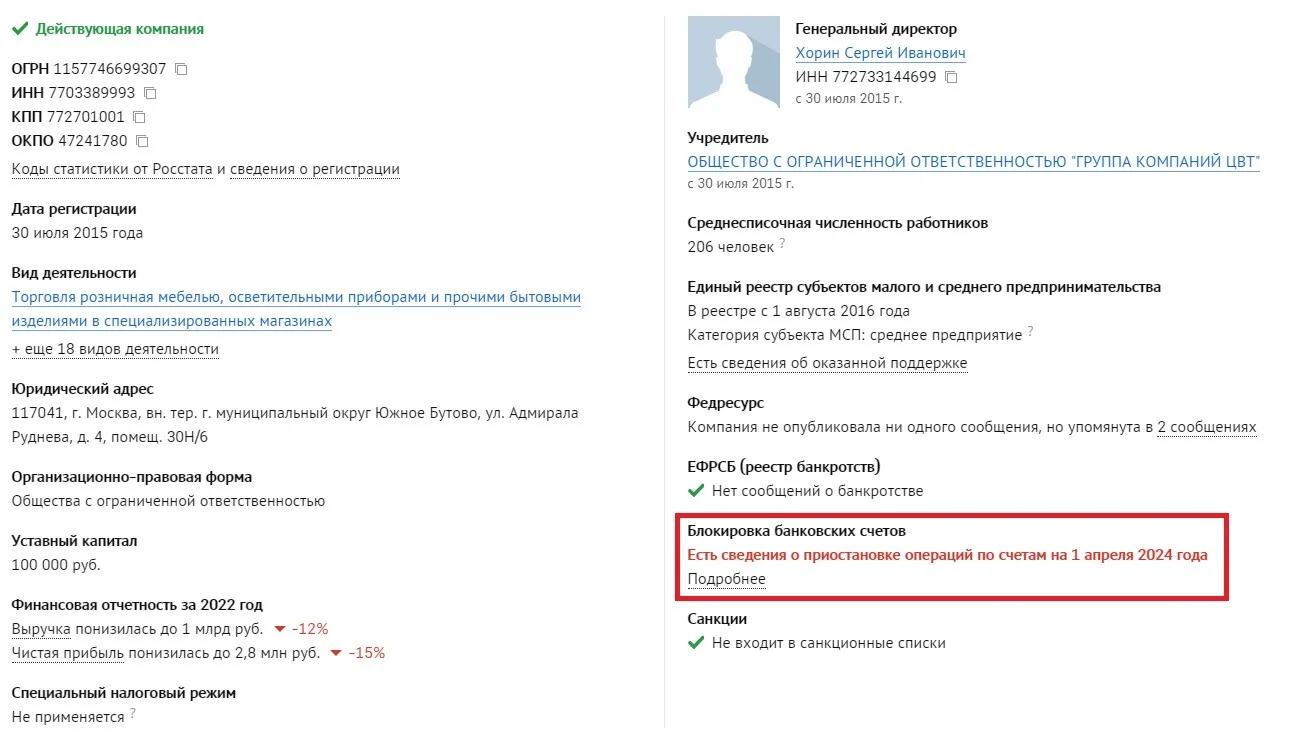Open Подробнее under account blocking notice
Screen dimensions: 1290x736
726,579
